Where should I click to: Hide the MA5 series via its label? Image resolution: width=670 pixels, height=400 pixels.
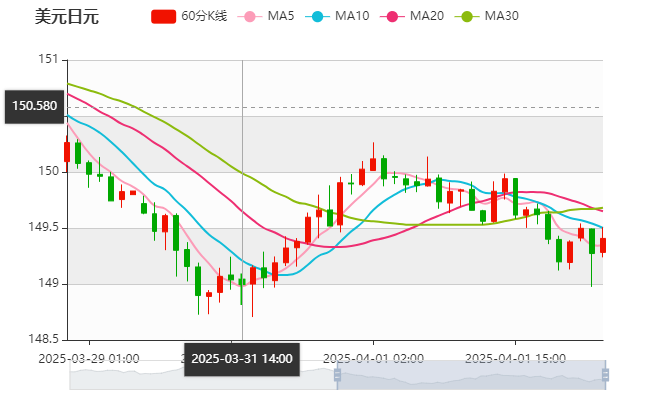(280, 16)
